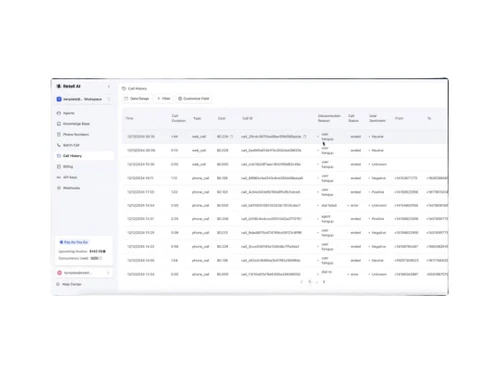The height and width of the screenshot is (375, 500).
Task: Click the Call ID column header
Action: (x=247, y=118)
